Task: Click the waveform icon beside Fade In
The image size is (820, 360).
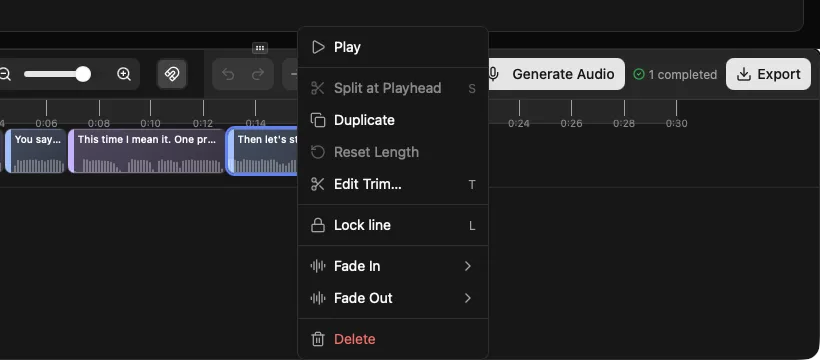Action: [x=318, y=266]
